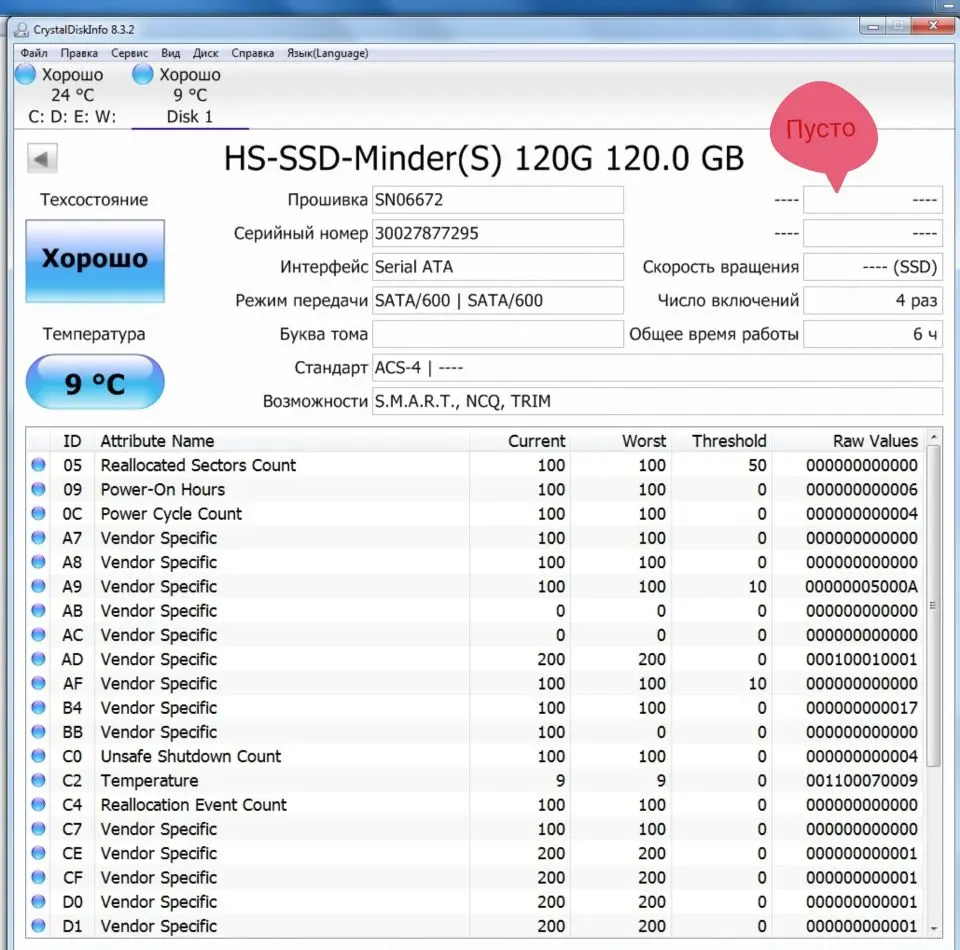Viewport: 960px width, 950px height.
Task: Click the Raw Values column header
Action: (x=875, y=441)
